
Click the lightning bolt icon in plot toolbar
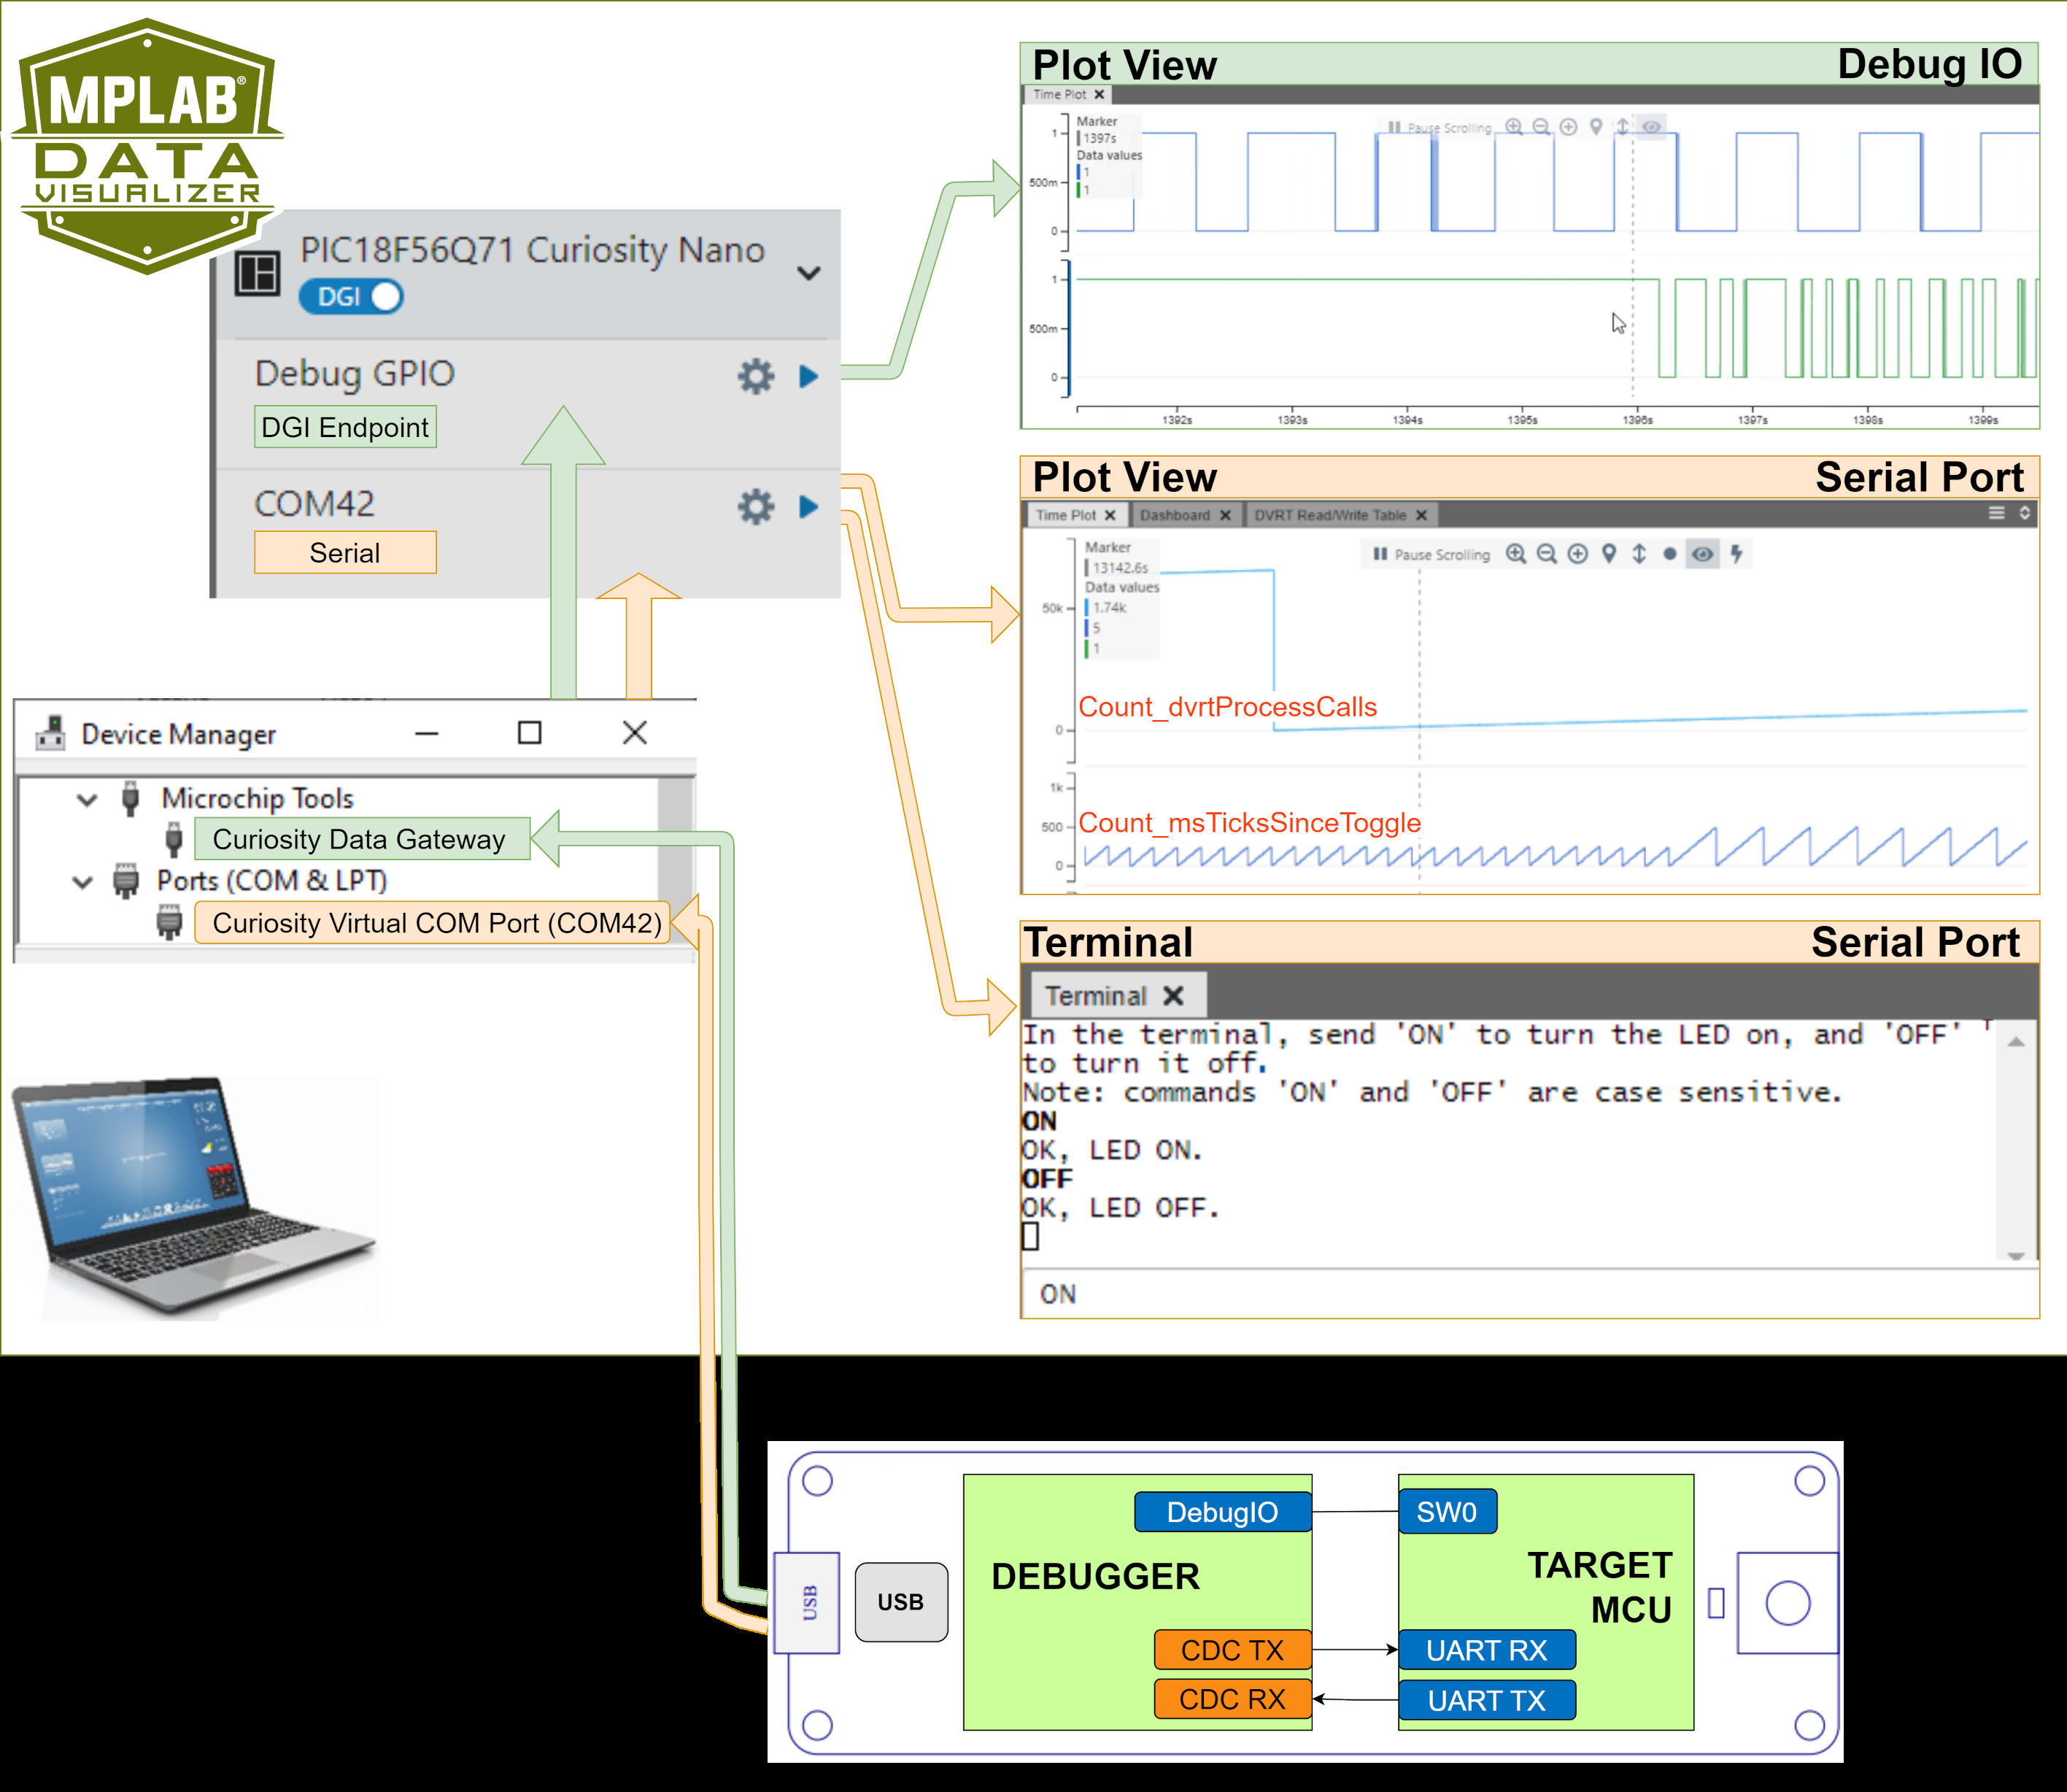coord(1737,554)
